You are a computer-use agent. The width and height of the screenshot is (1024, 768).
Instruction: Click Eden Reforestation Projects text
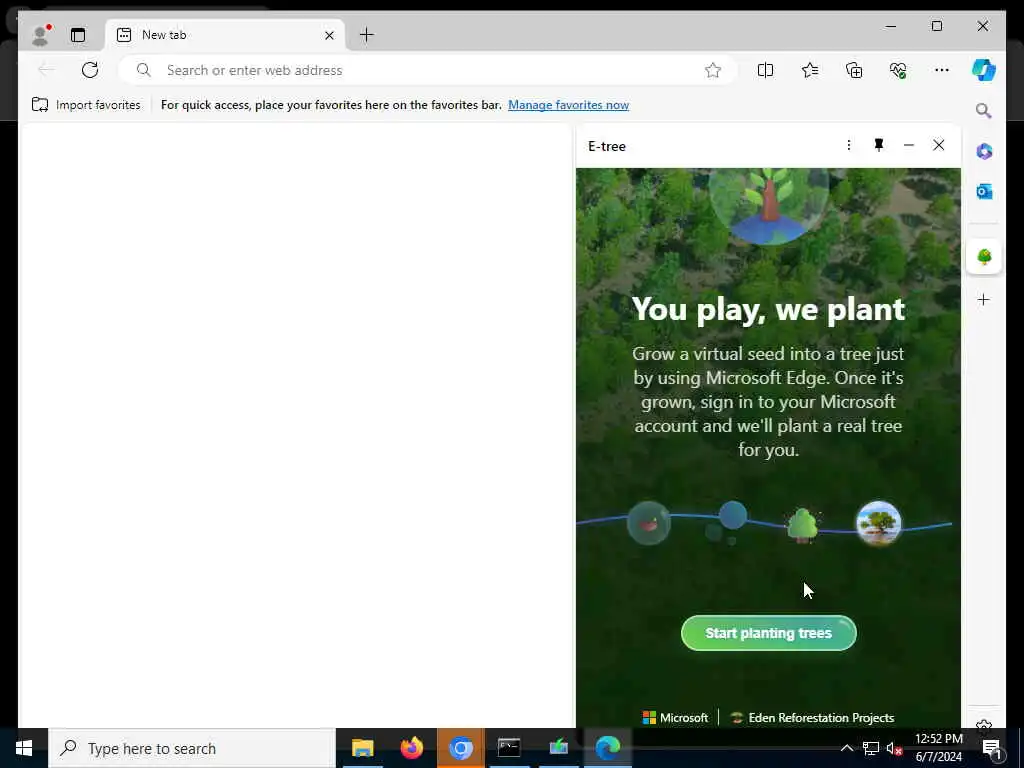pos(821,718)
